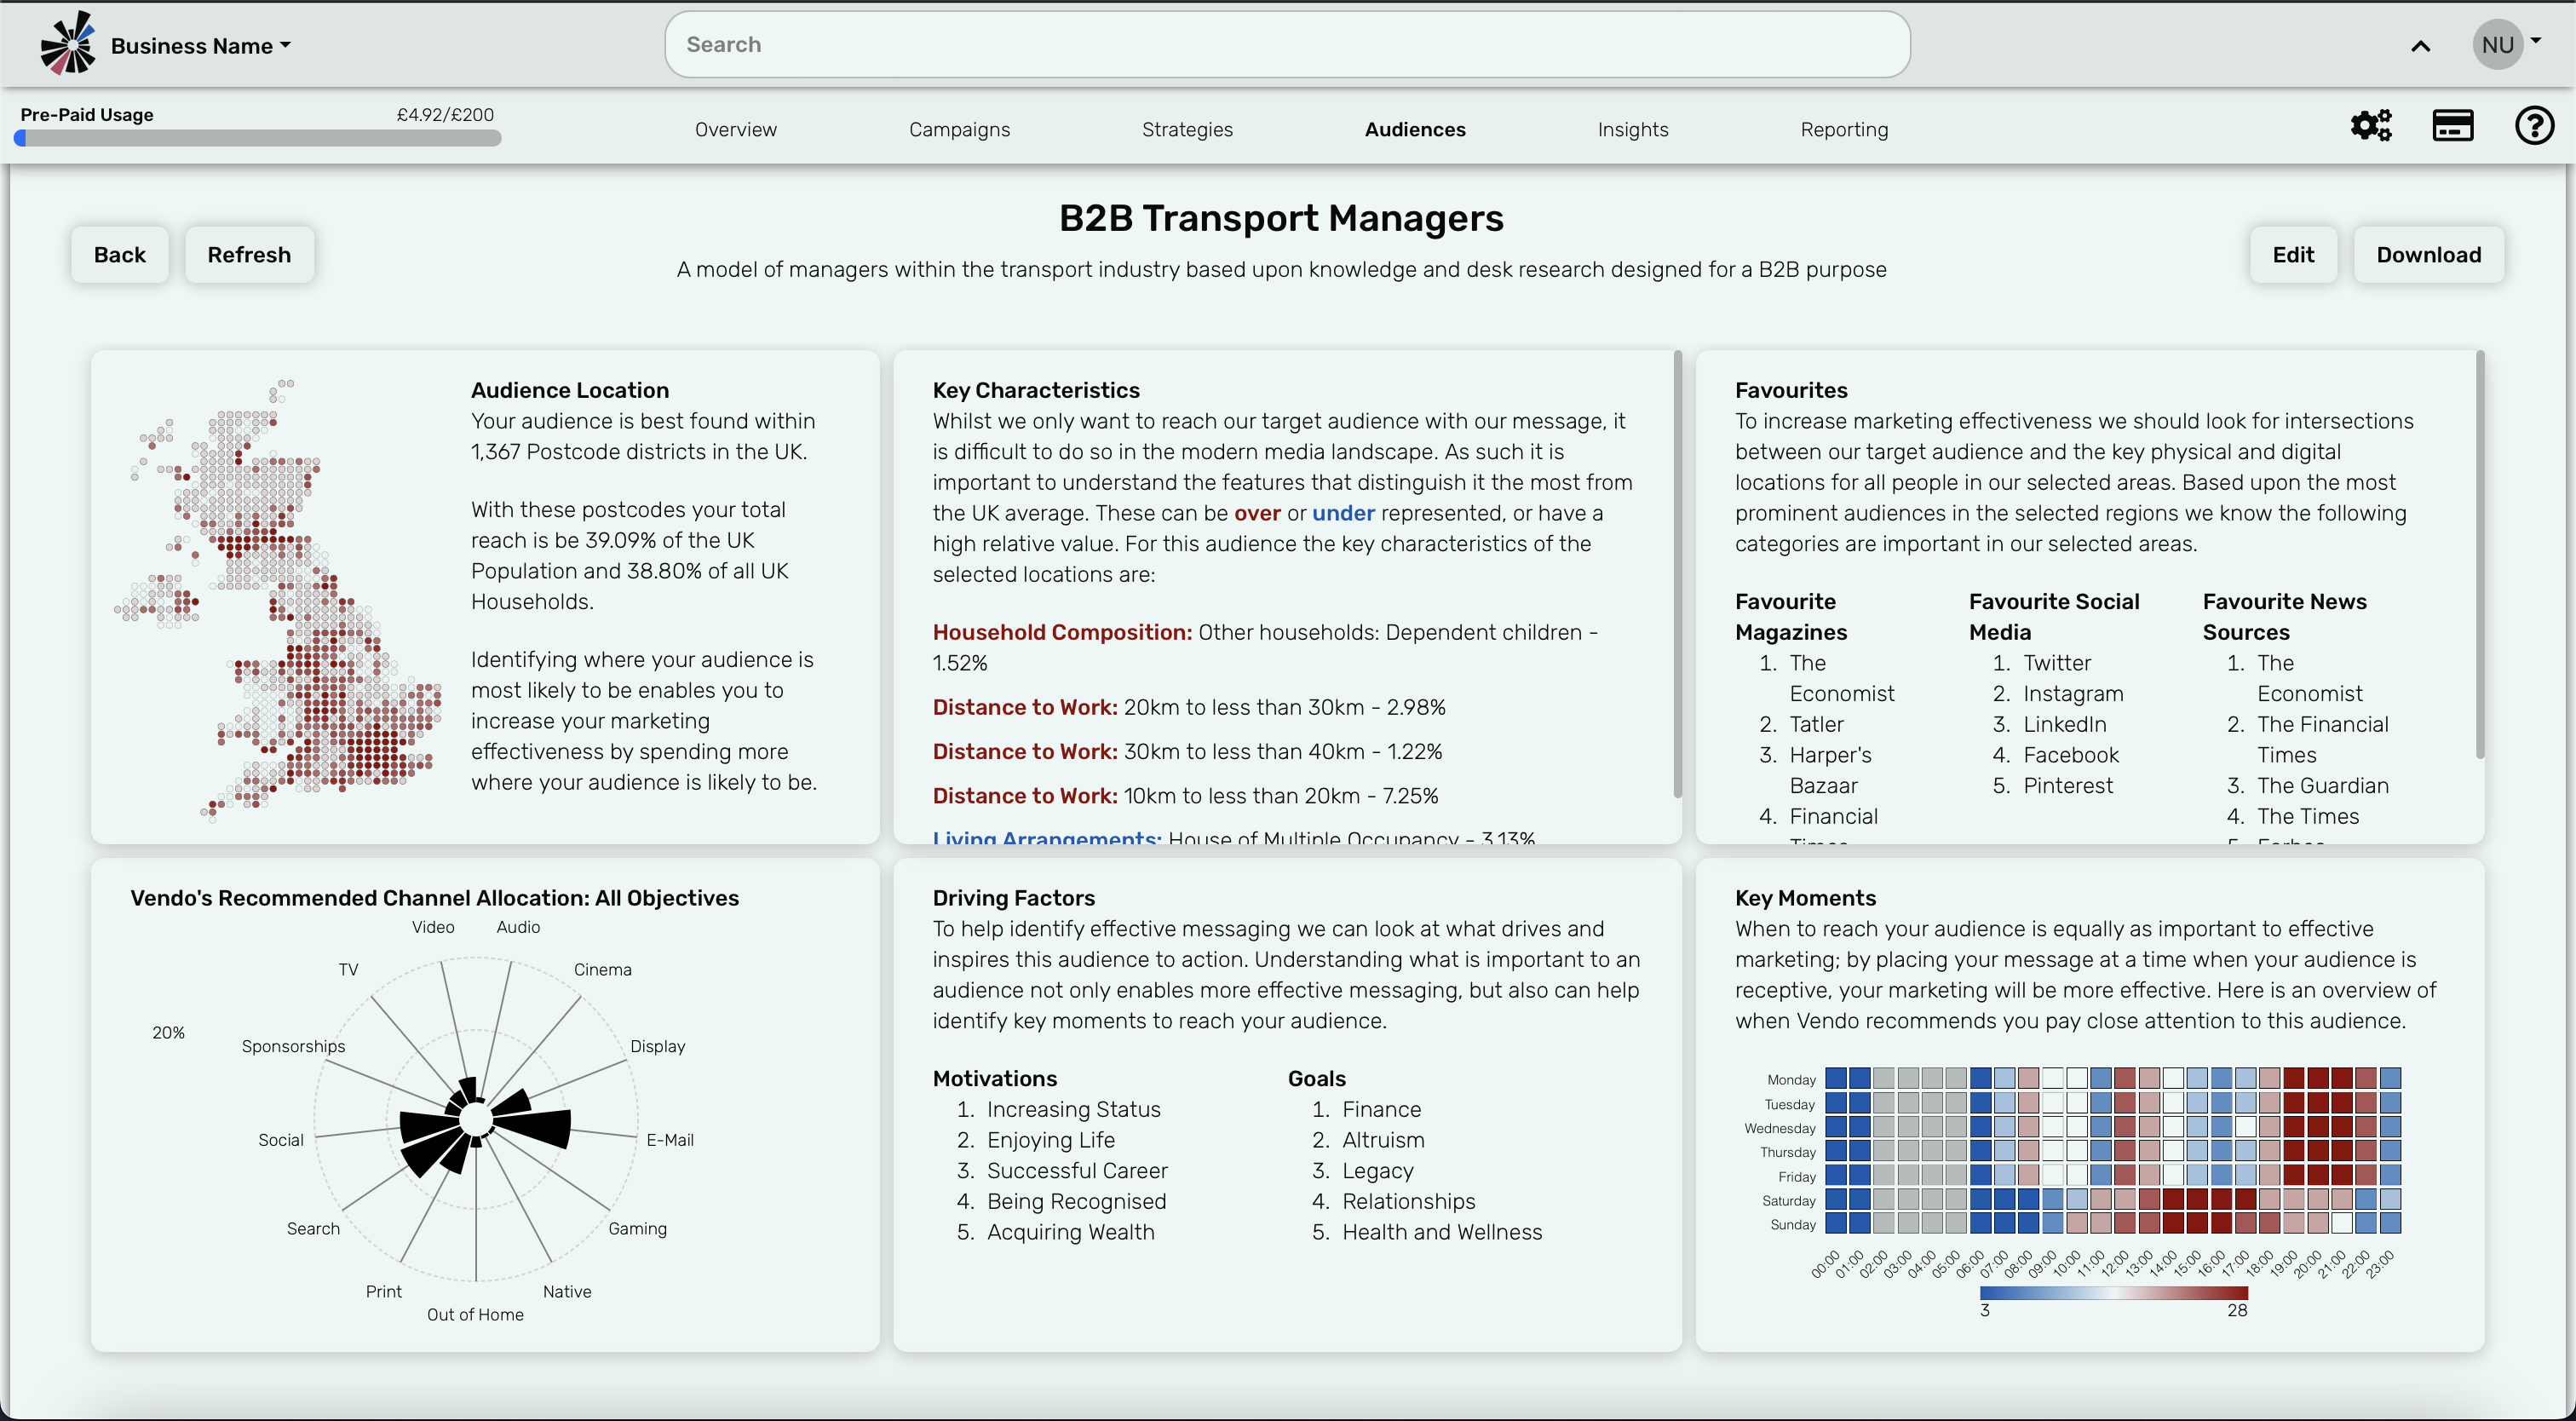The height and width of the screenshot is (1421, 2576).
Task: Click the blue 'under' text
Action: point(1343,513)
